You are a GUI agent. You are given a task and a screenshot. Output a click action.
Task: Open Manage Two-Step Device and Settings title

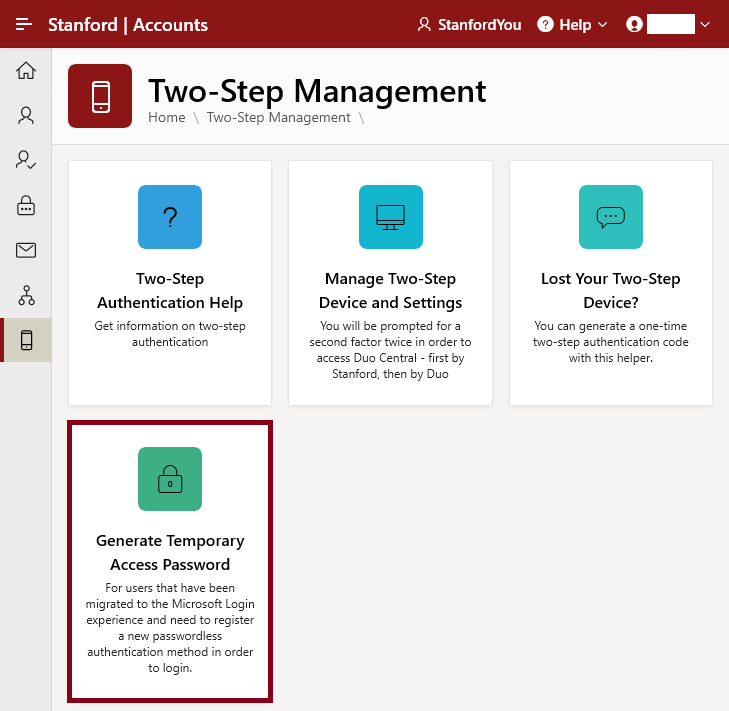click(x=391, y=291)
